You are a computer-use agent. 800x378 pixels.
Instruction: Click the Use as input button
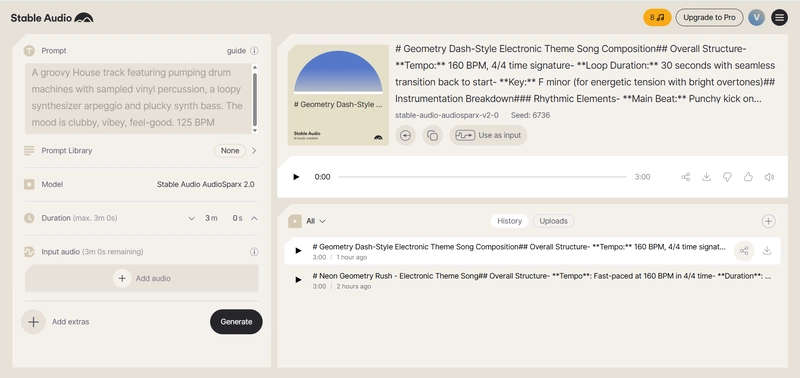tap(488, 135)
